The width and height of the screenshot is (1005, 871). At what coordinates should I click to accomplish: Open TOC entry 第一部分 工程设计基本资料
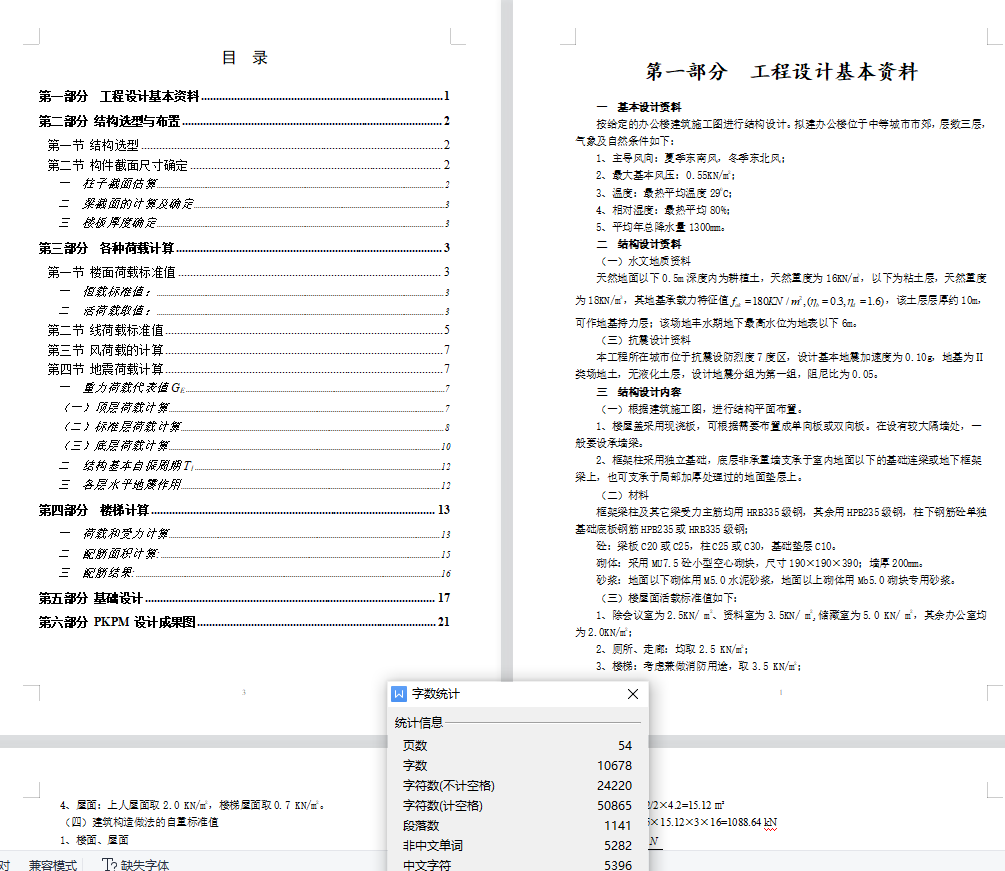point(119,97)
